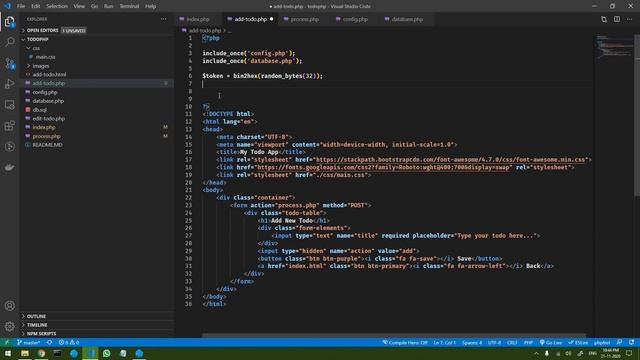Change the UTF-8 file encoding

pos(494,342)
